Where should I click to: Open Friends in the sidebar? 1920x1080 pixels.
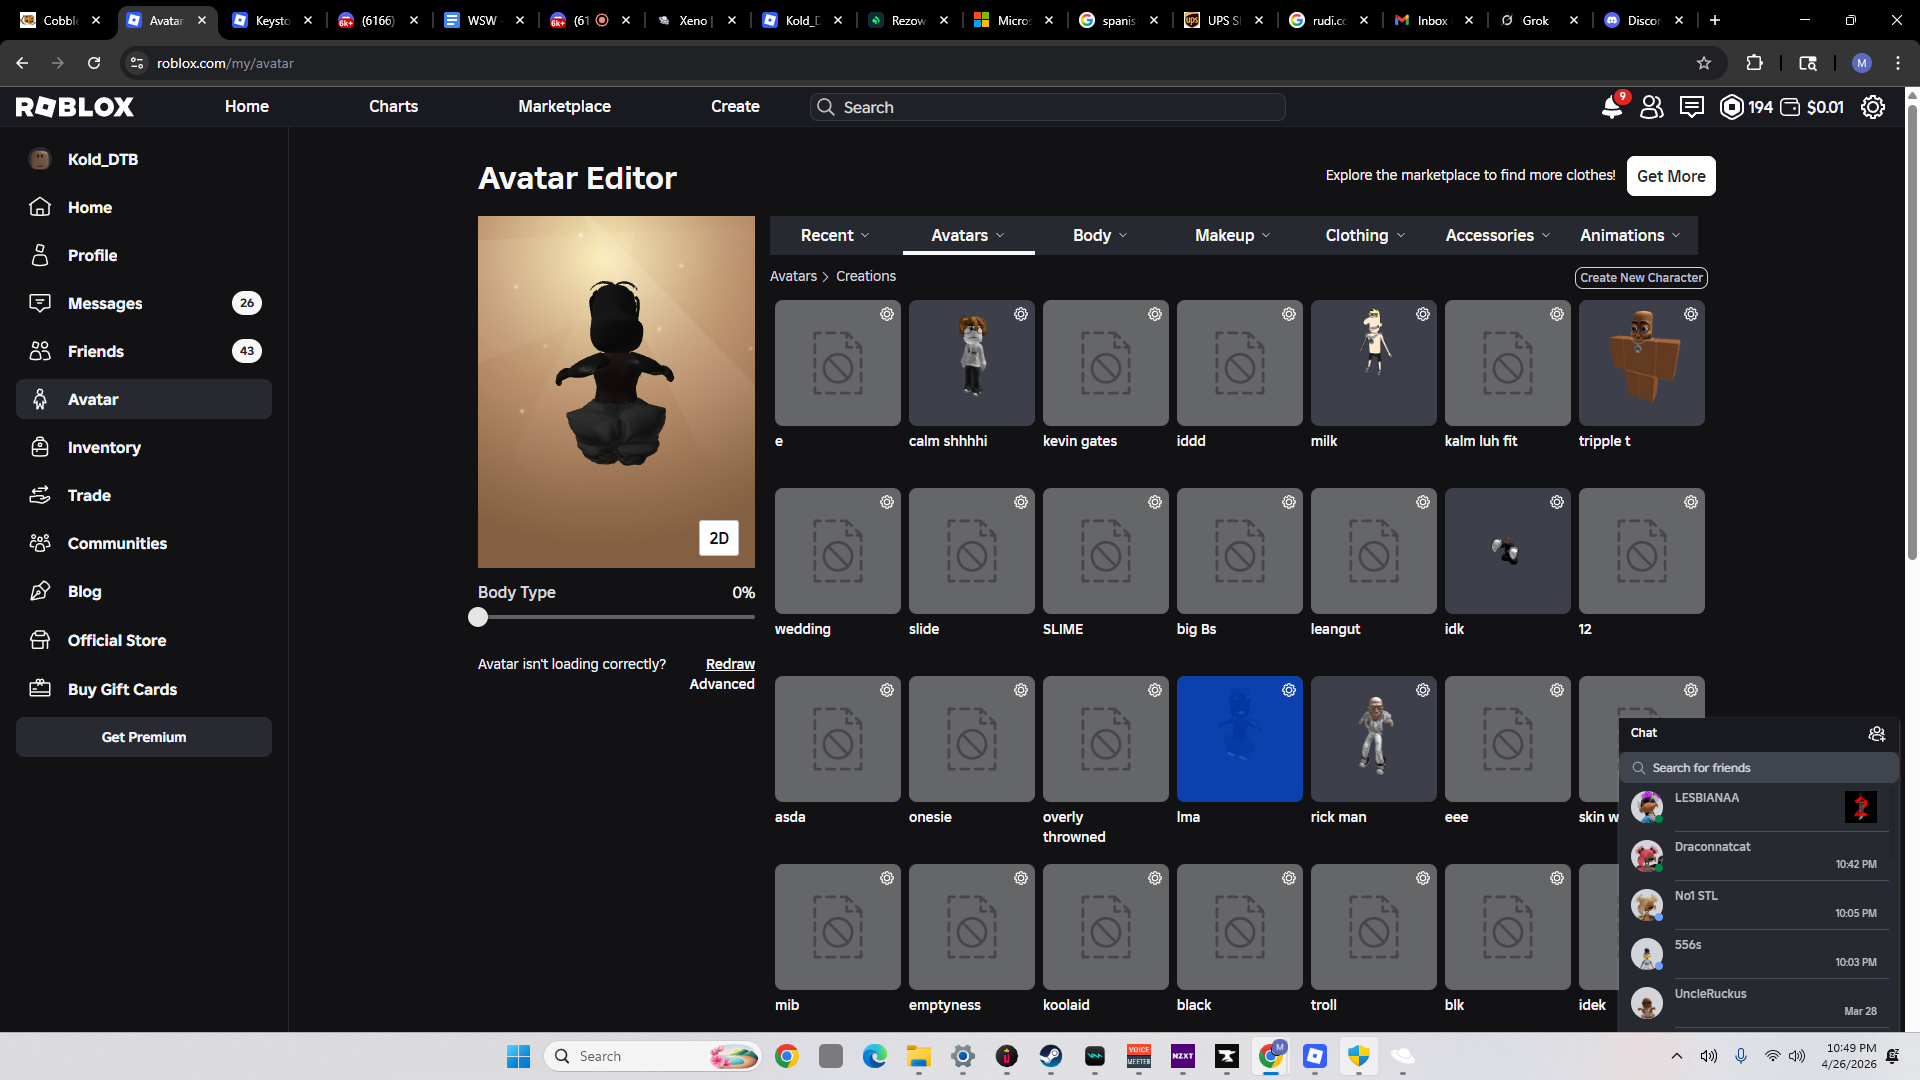click(144, 351)
